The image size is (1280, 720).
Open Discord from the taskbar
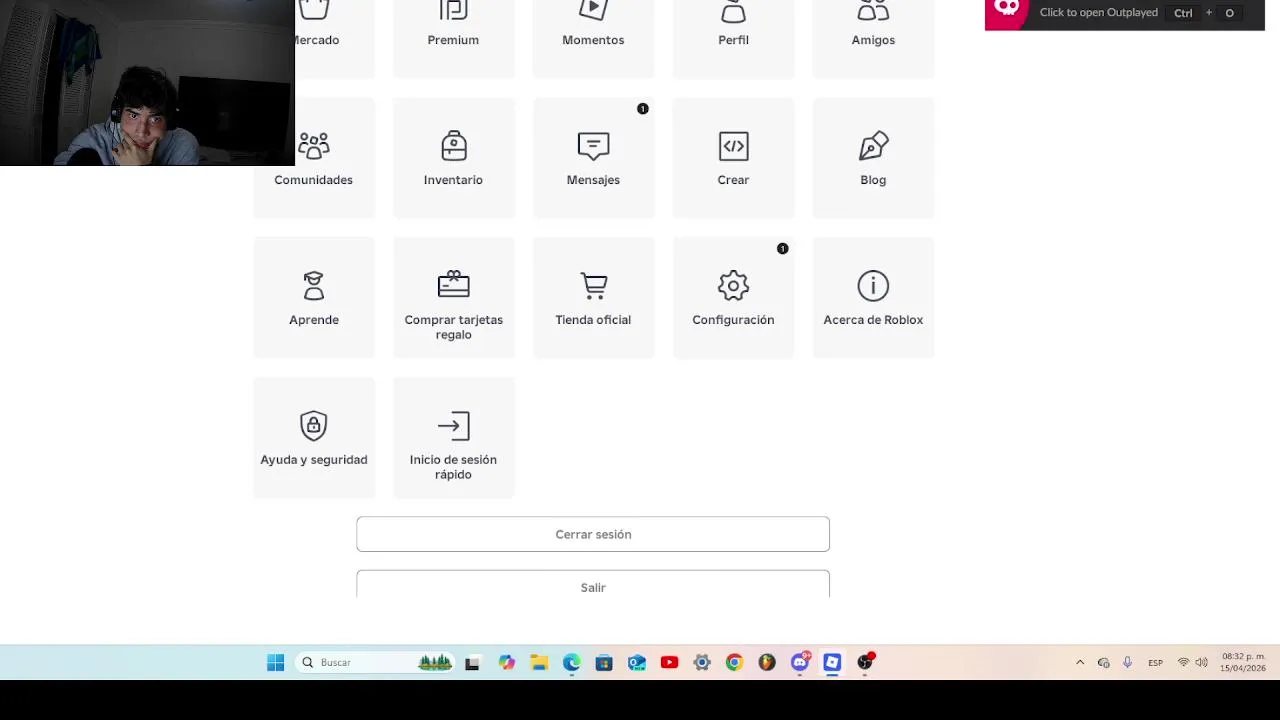click(800, 662)
